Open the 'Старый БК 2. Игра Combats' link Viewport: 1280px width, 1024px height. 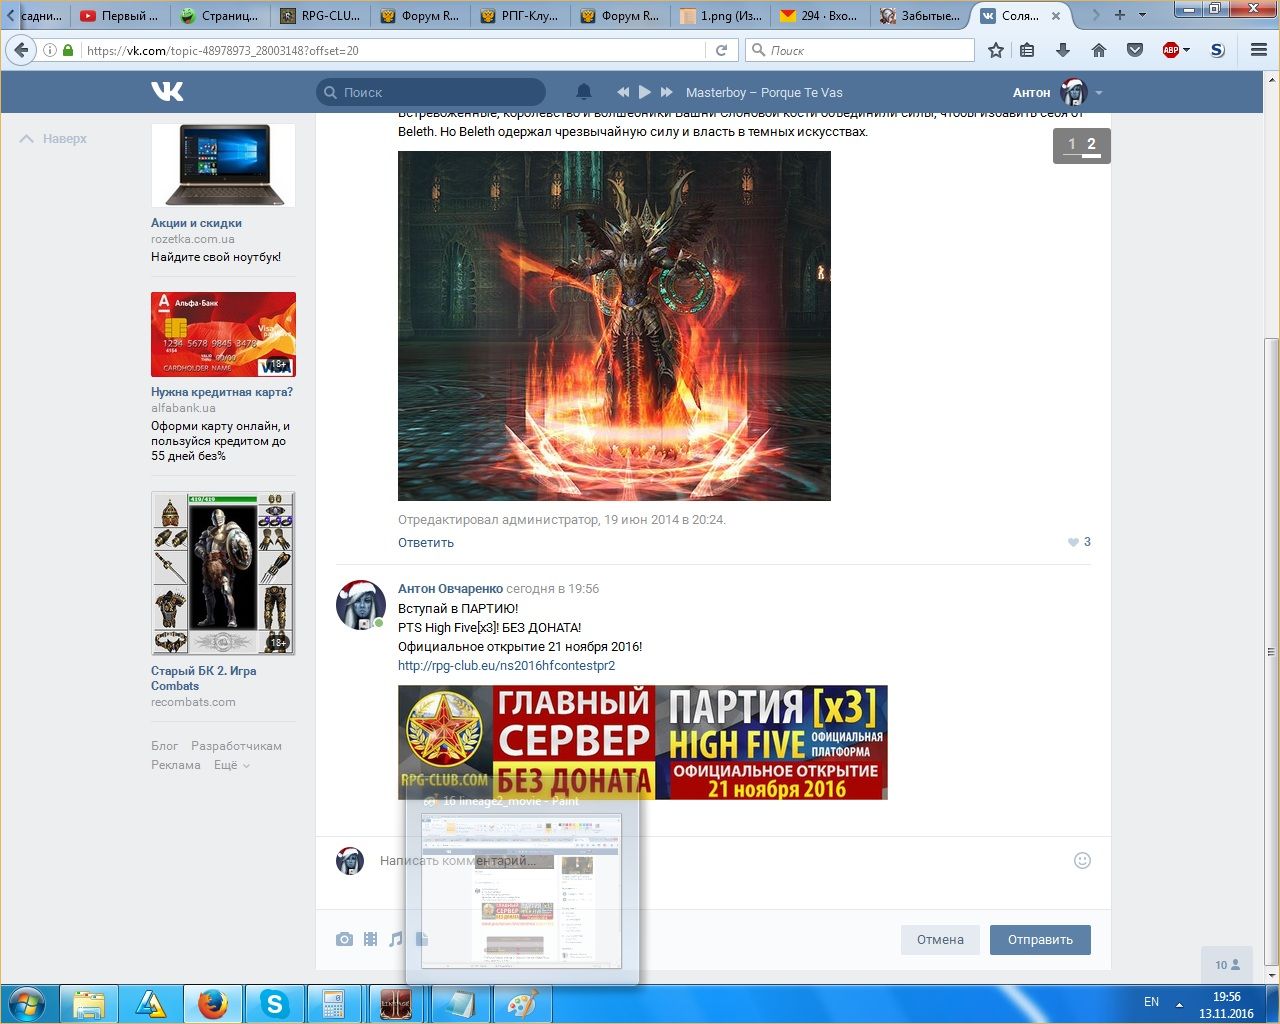point(204,678)
